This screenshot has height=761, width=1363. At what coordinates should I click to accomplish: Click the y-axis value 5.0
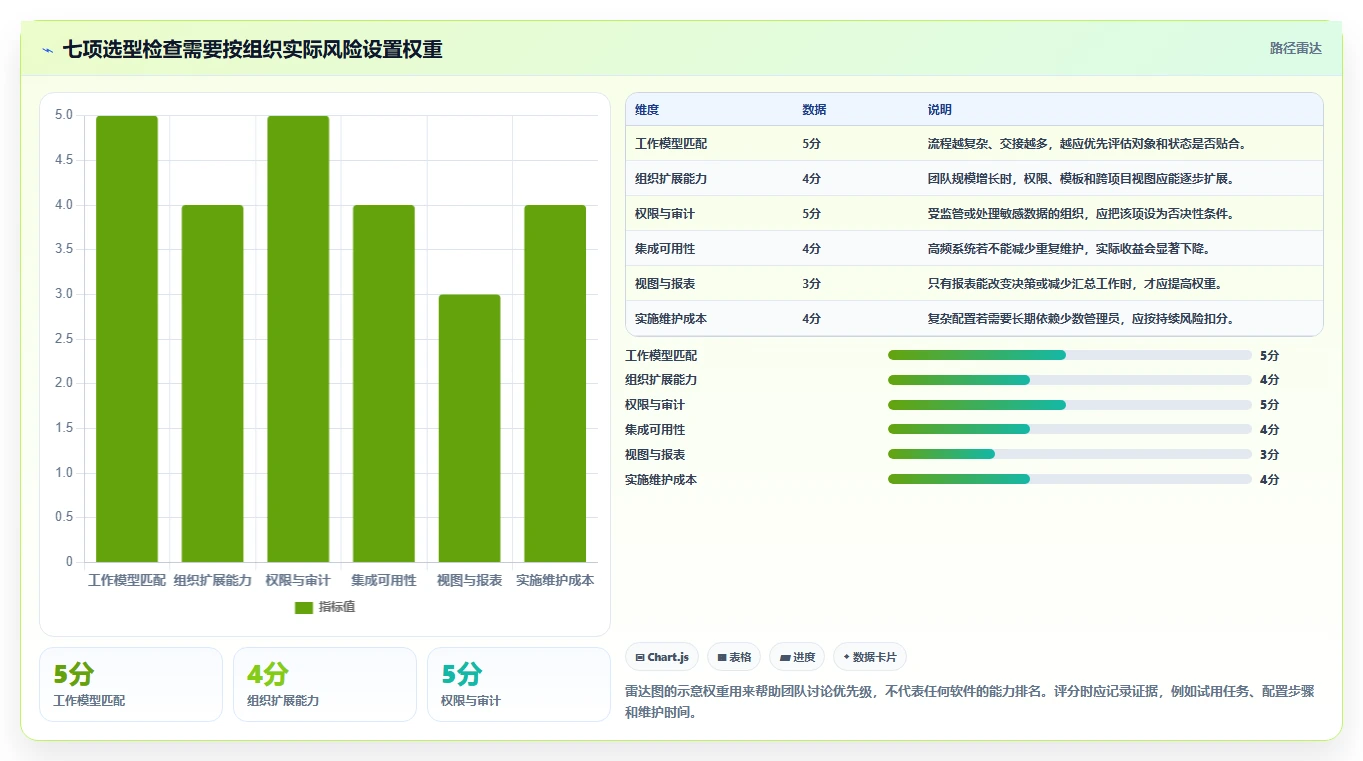(x=64, y=115)
